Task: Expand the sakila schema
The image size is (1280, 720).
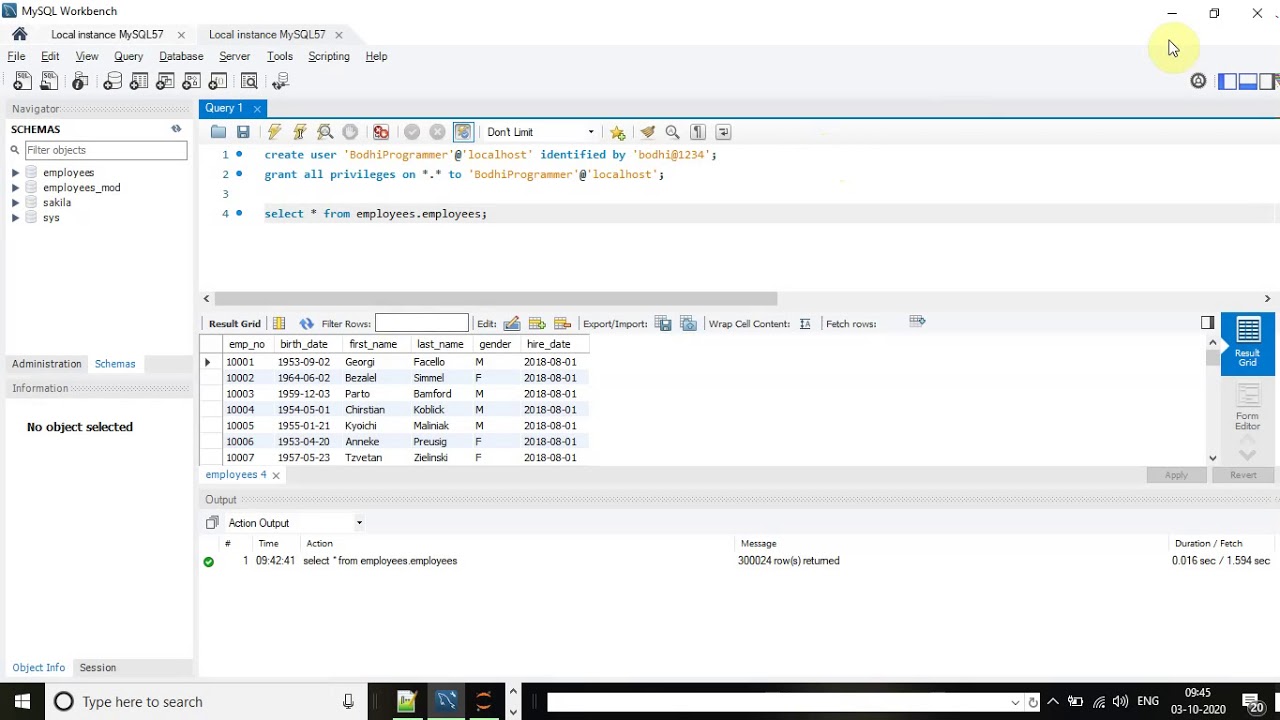Action: [15, 203]
